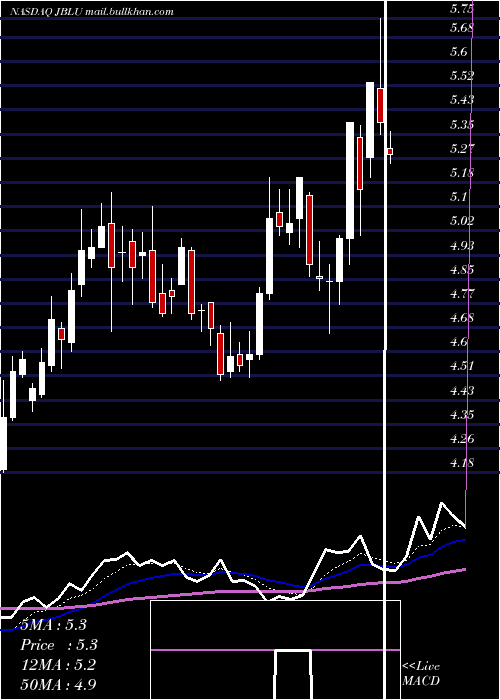Click the 4.43 price axis label

click(x=462, y=391)
